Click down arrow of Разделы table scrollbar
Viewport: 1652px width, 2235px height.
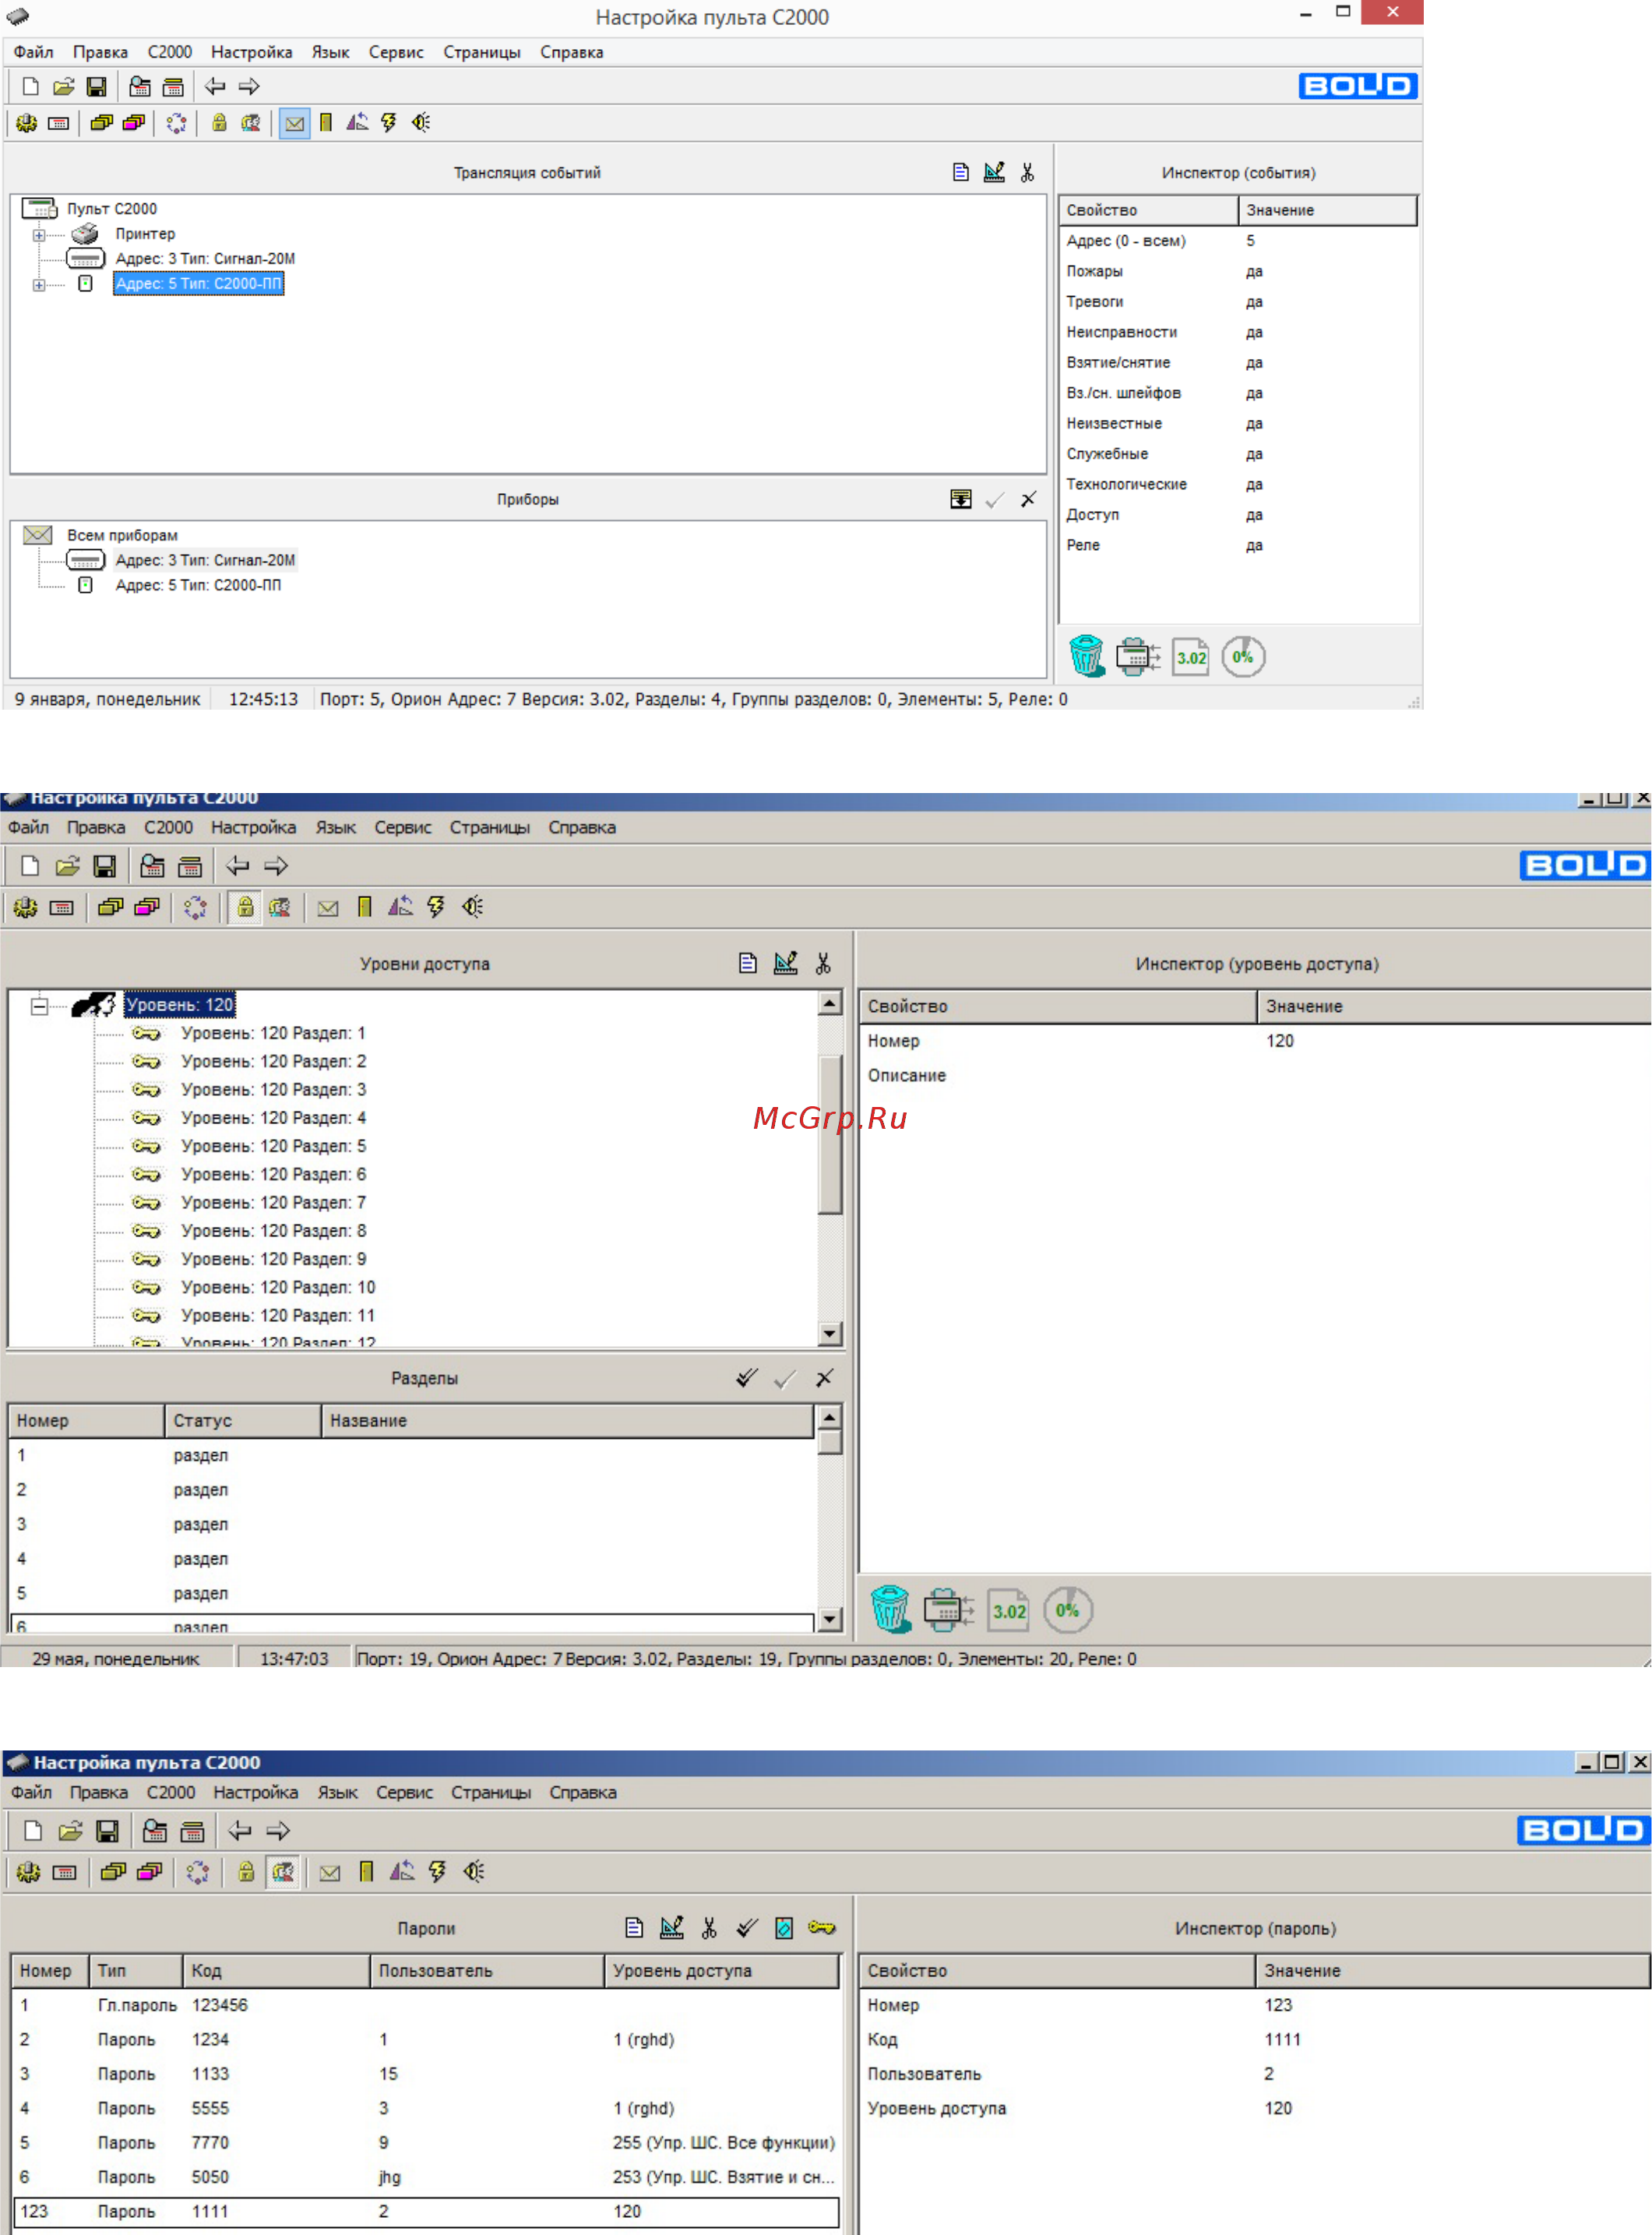(x=828, y=1619)
